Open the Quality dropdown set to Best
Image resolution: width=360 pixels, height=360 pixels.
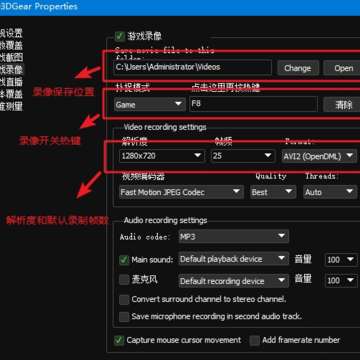coord(273,192)
